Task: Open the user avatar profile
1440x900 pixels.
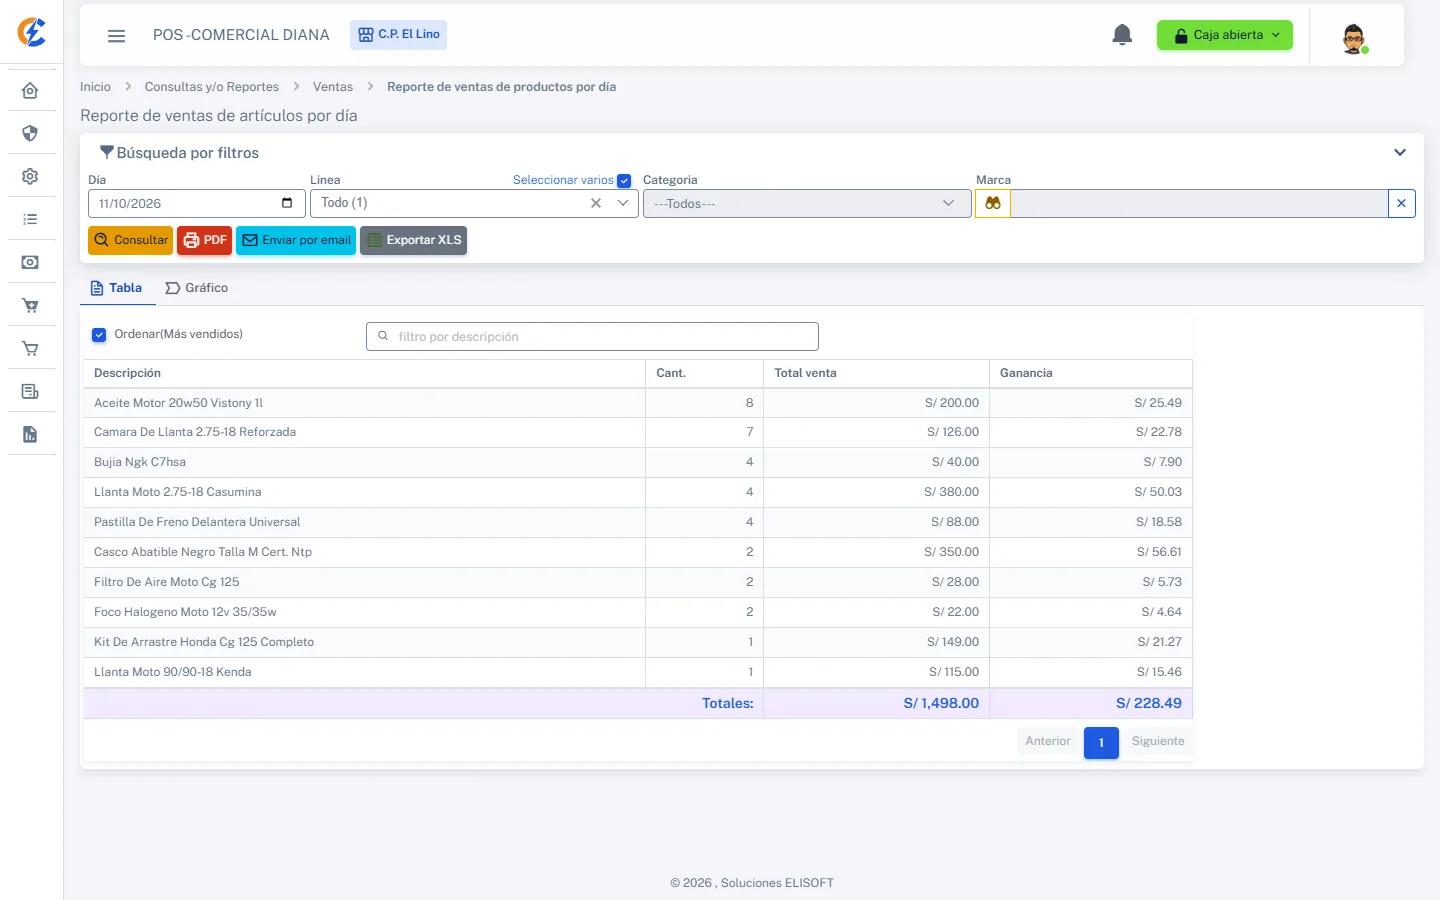Action: (1354, 38)
